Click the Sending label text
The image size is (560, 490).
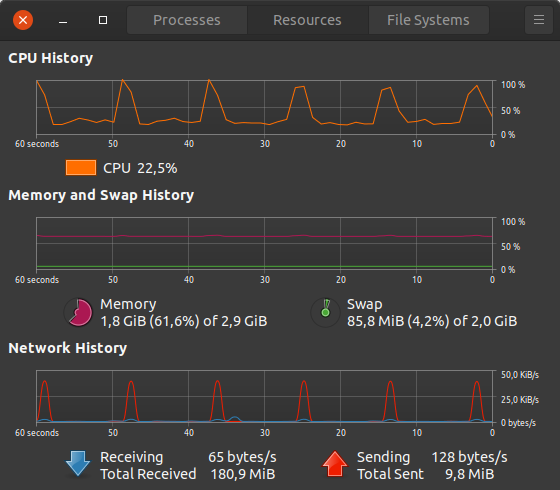384,457
